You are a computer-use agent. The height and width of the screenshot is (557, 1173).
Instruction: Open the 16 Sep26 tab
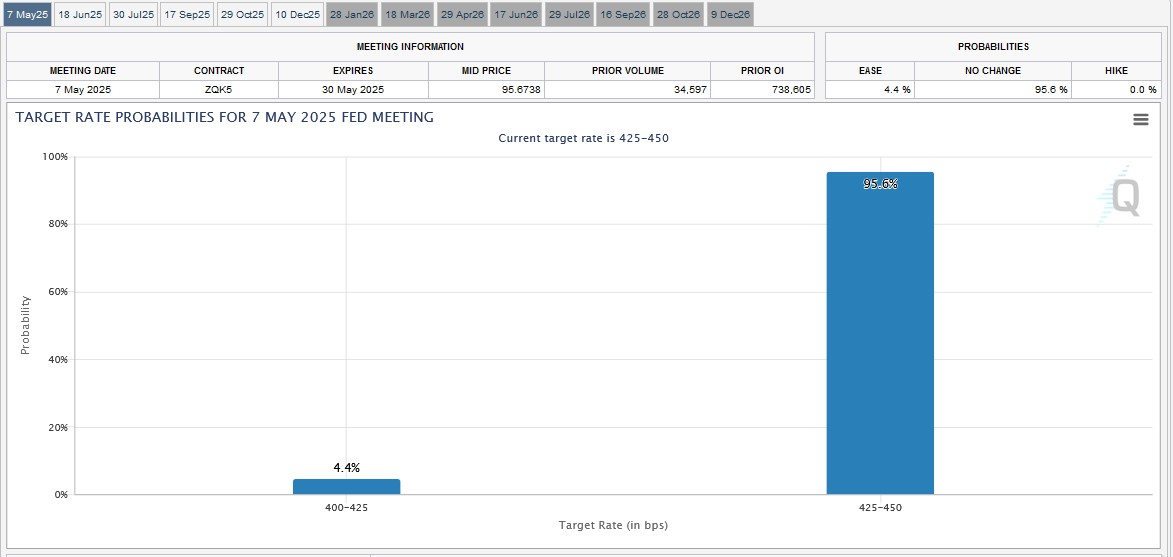coord(623,14)
